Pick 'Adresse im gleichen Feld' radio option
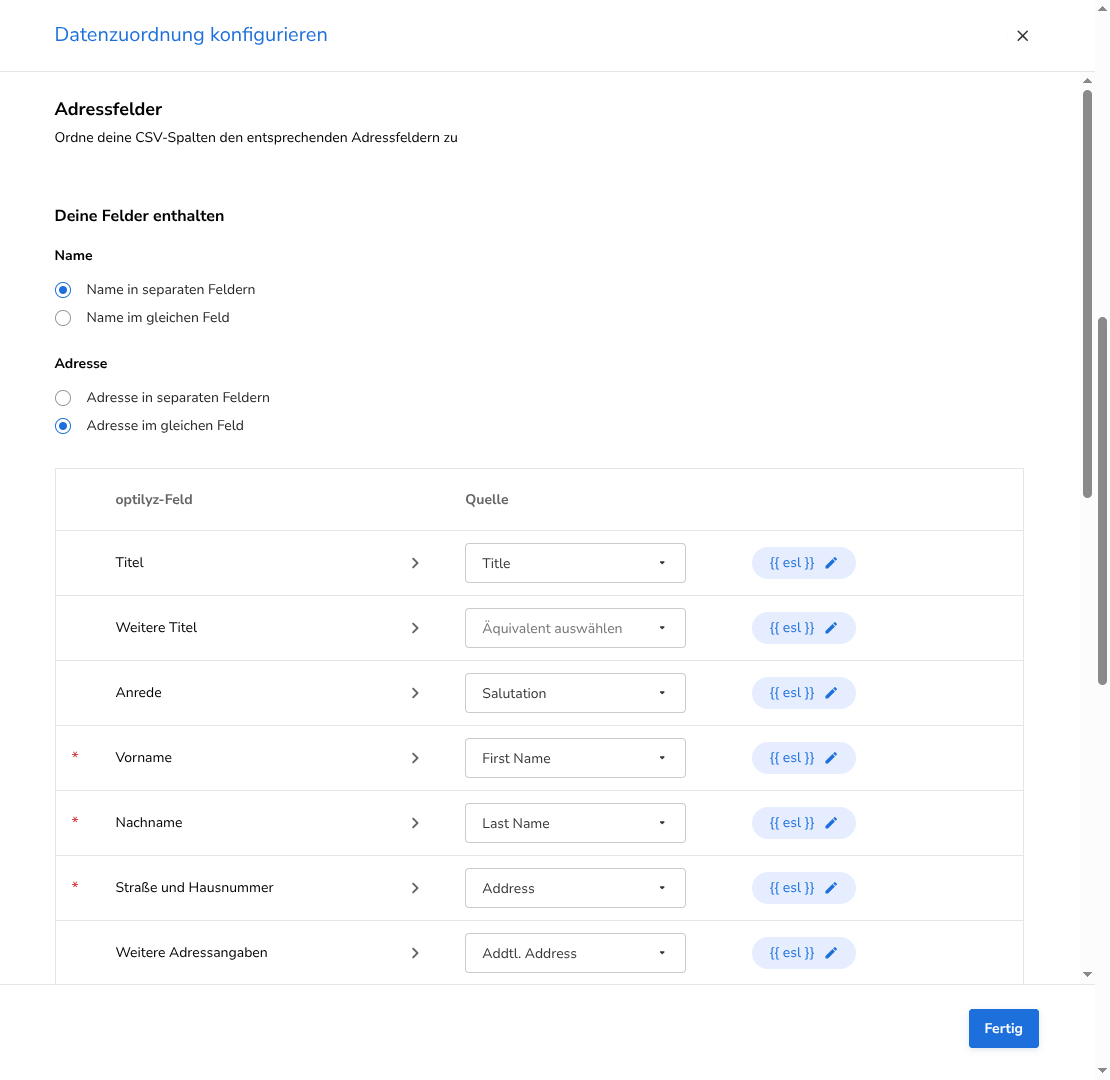This screenshot has width=1110, height=1080. [63, 426]
